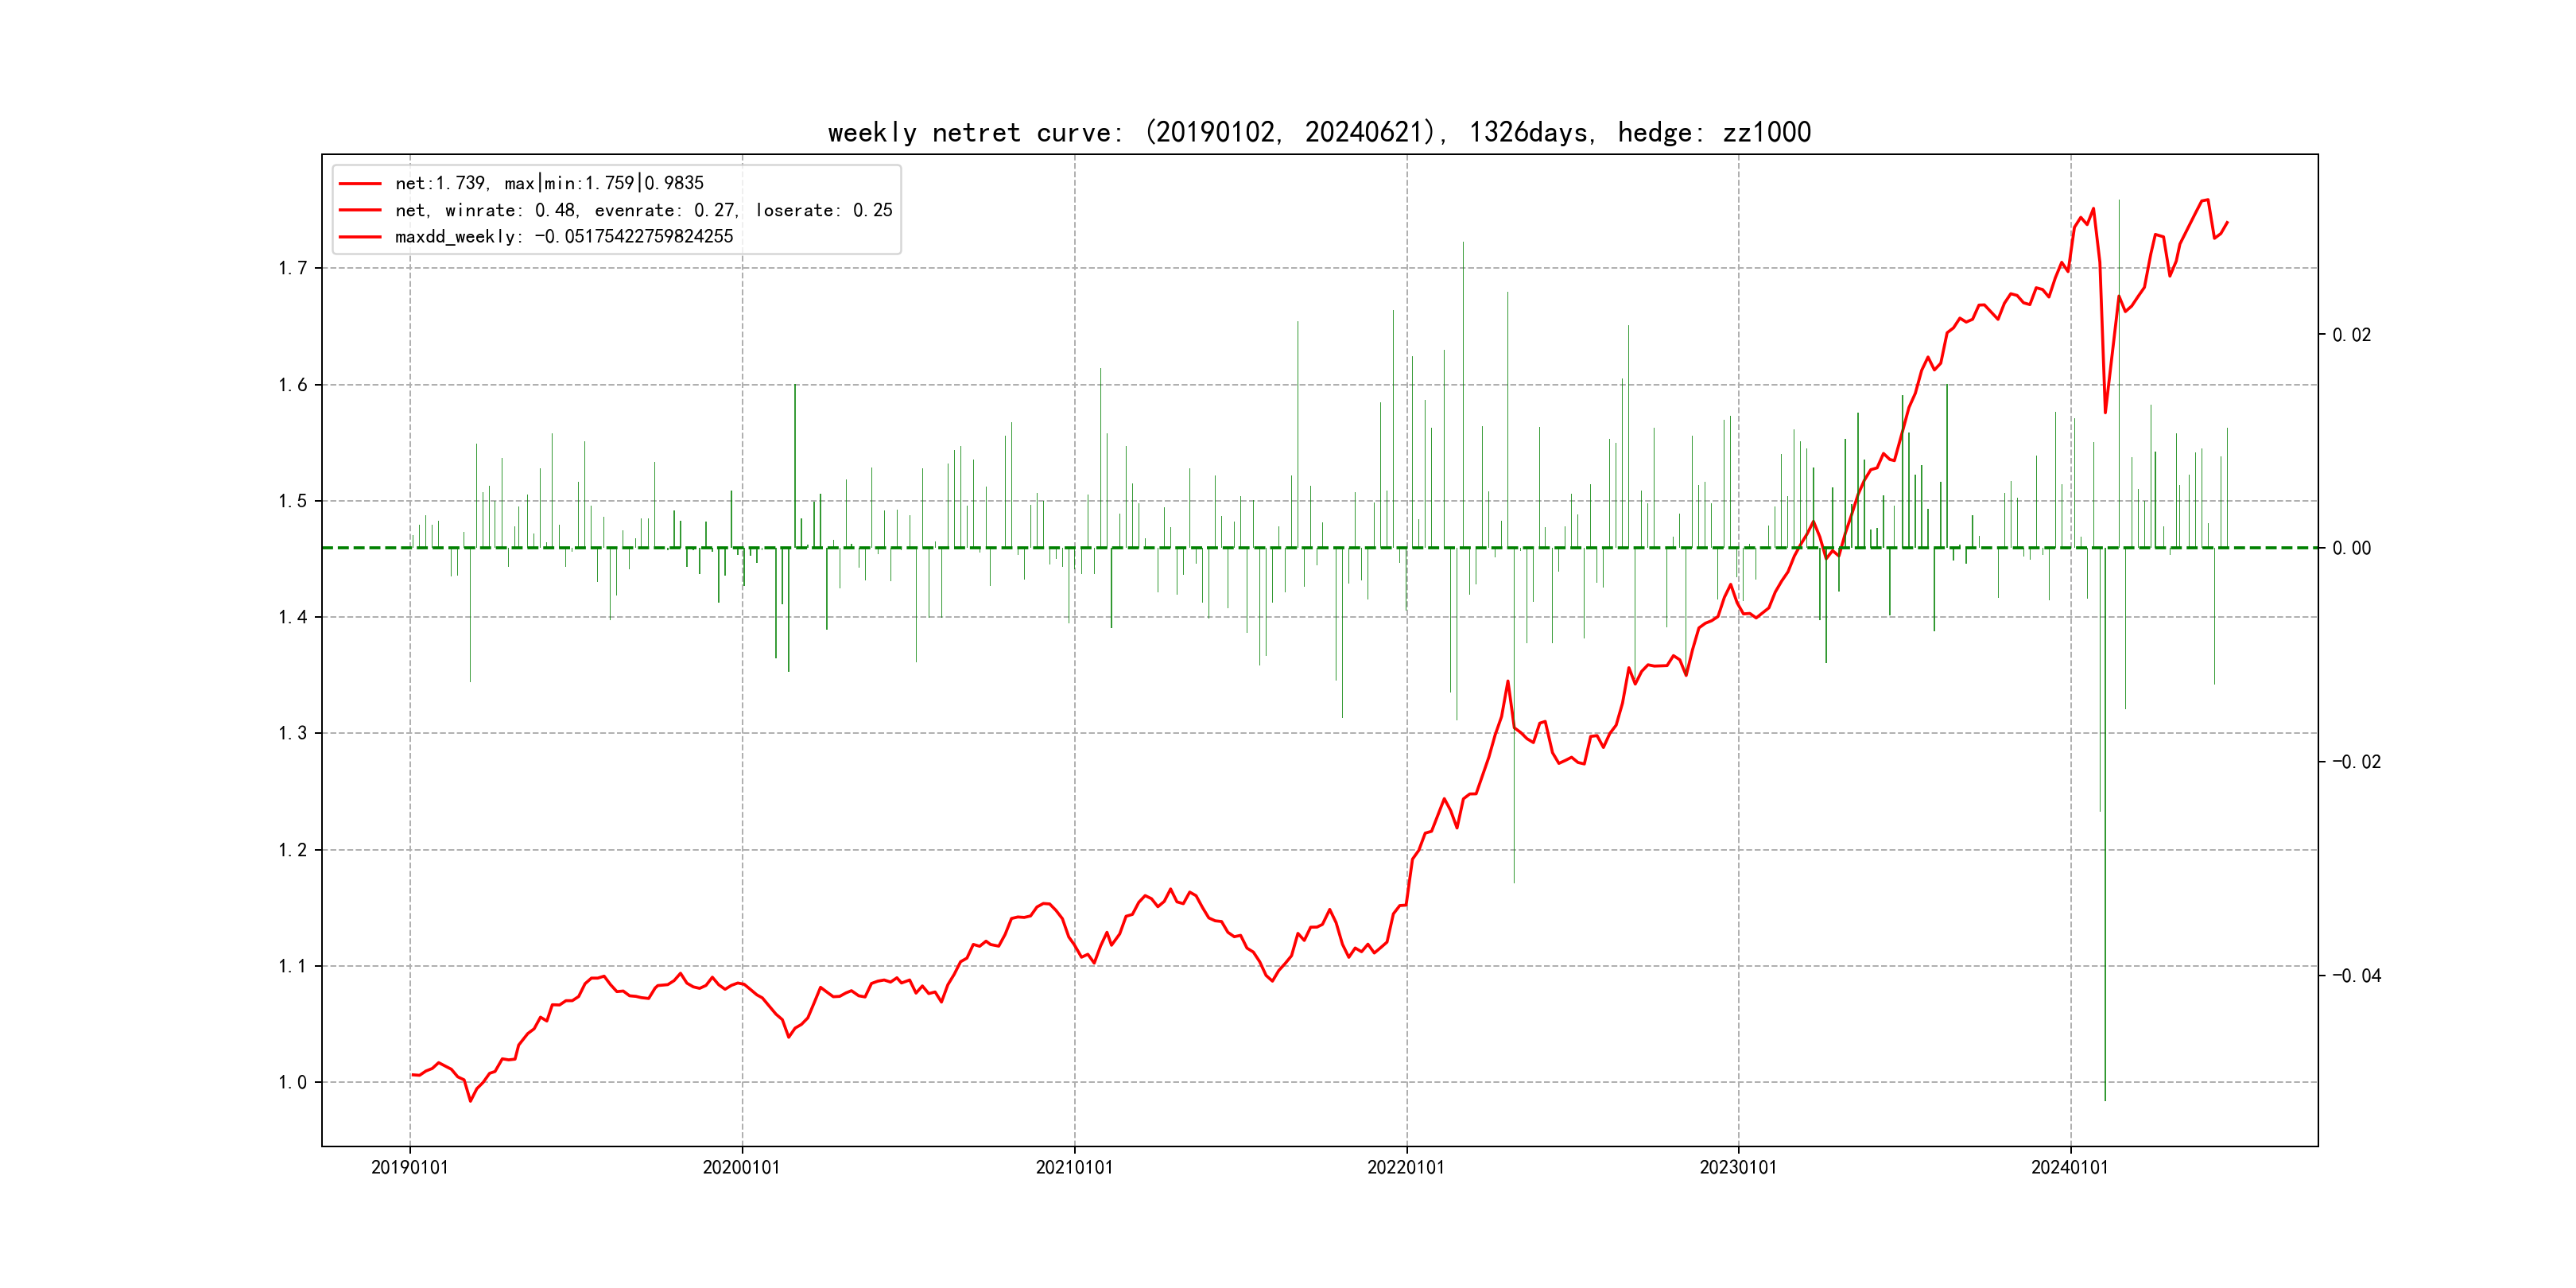
Task: Click the -0.04 right y-axis tick label
Action: click(2356, 976)
